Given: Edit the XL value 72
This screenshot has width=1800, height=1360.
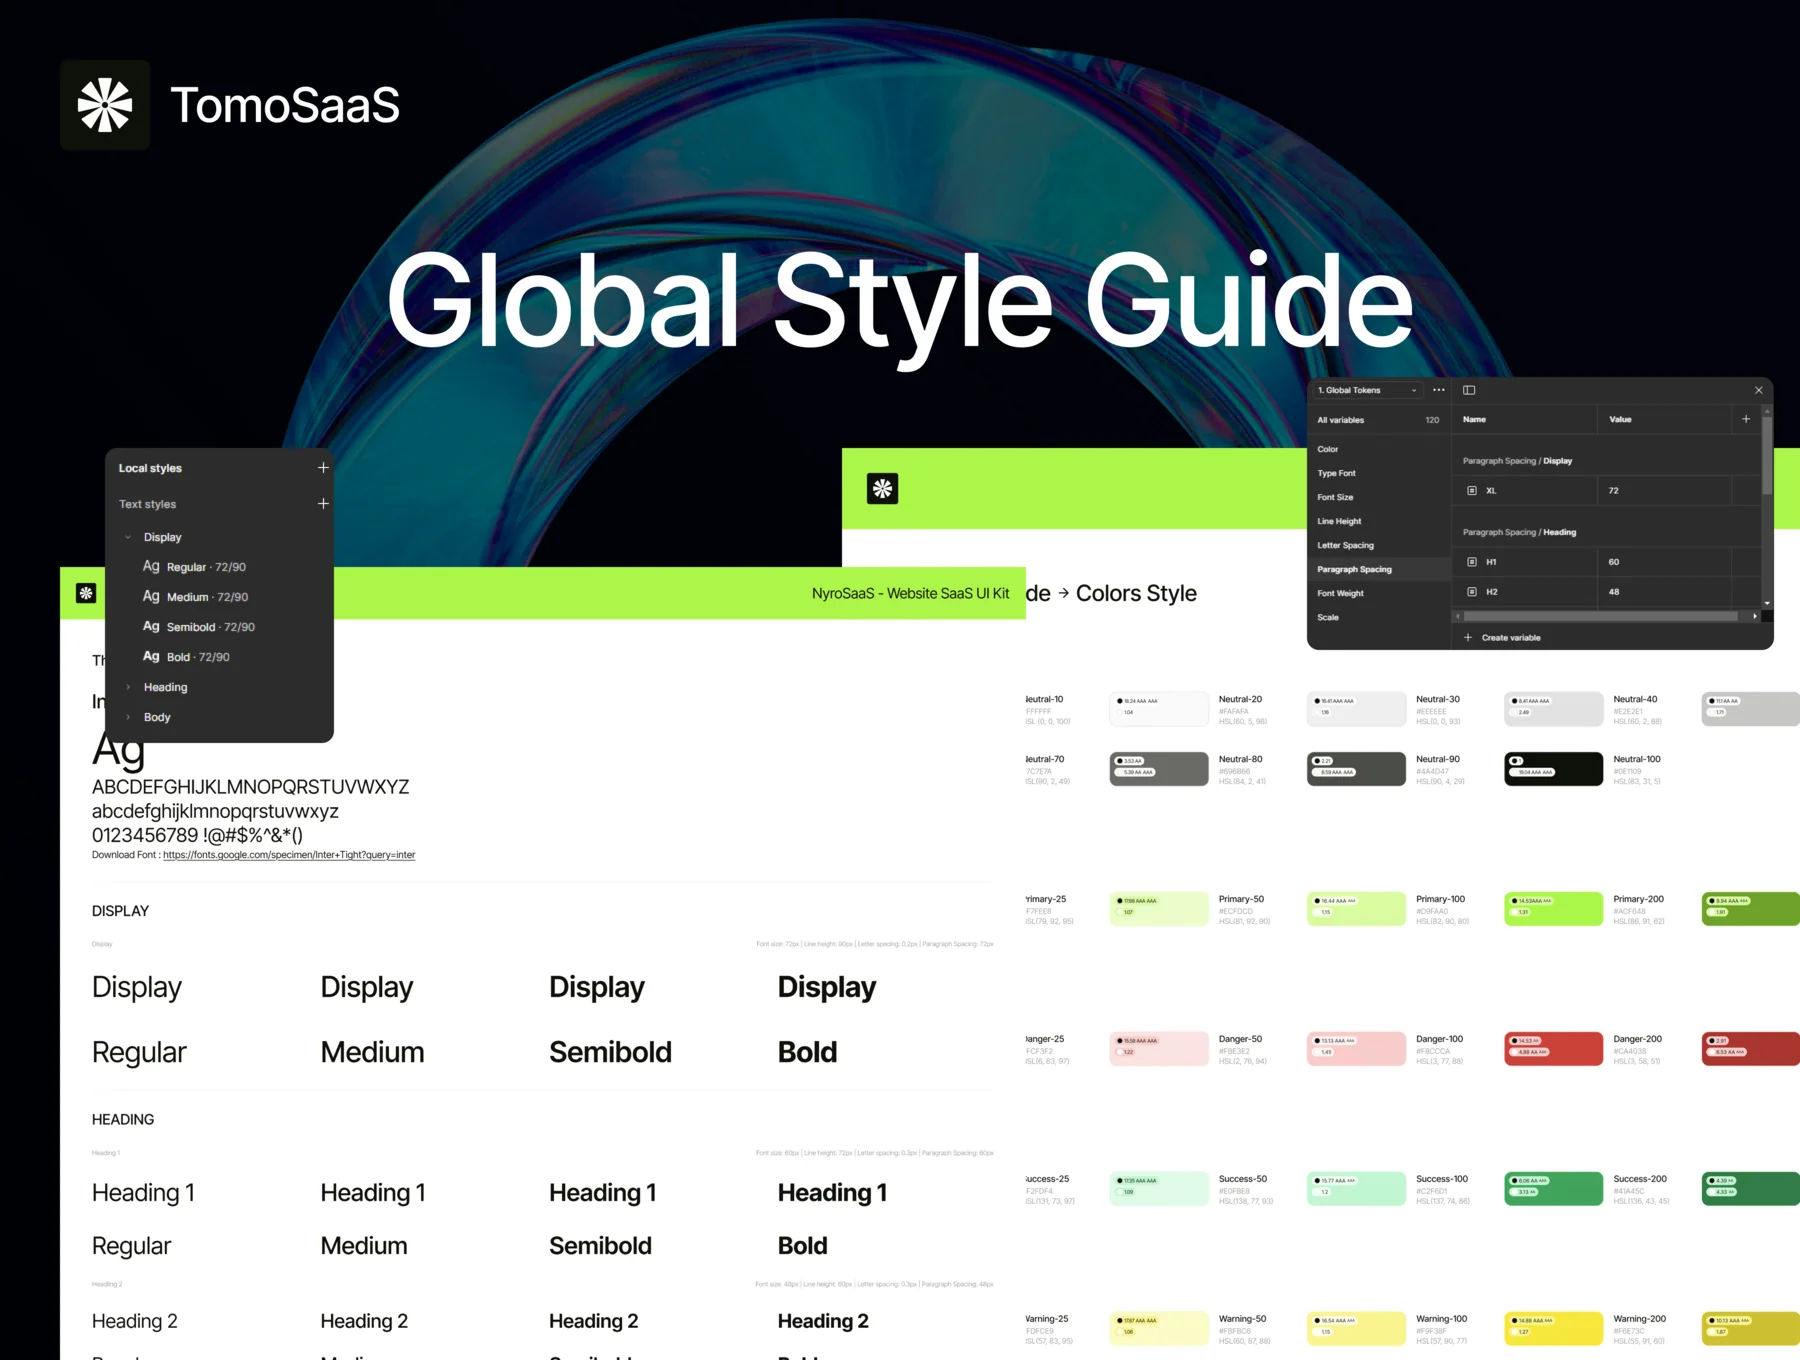Looking at the screenshot, I should (x=1663, y=491).
